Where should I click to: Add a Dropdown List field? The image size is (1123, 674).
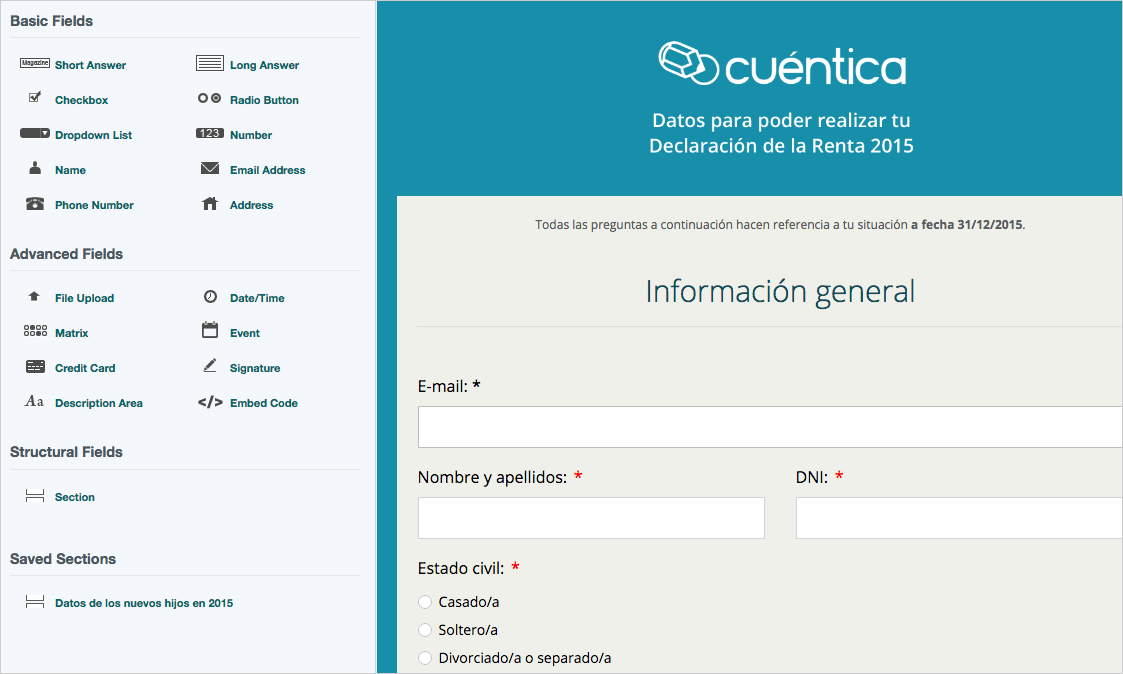click(x=92, y=135)
